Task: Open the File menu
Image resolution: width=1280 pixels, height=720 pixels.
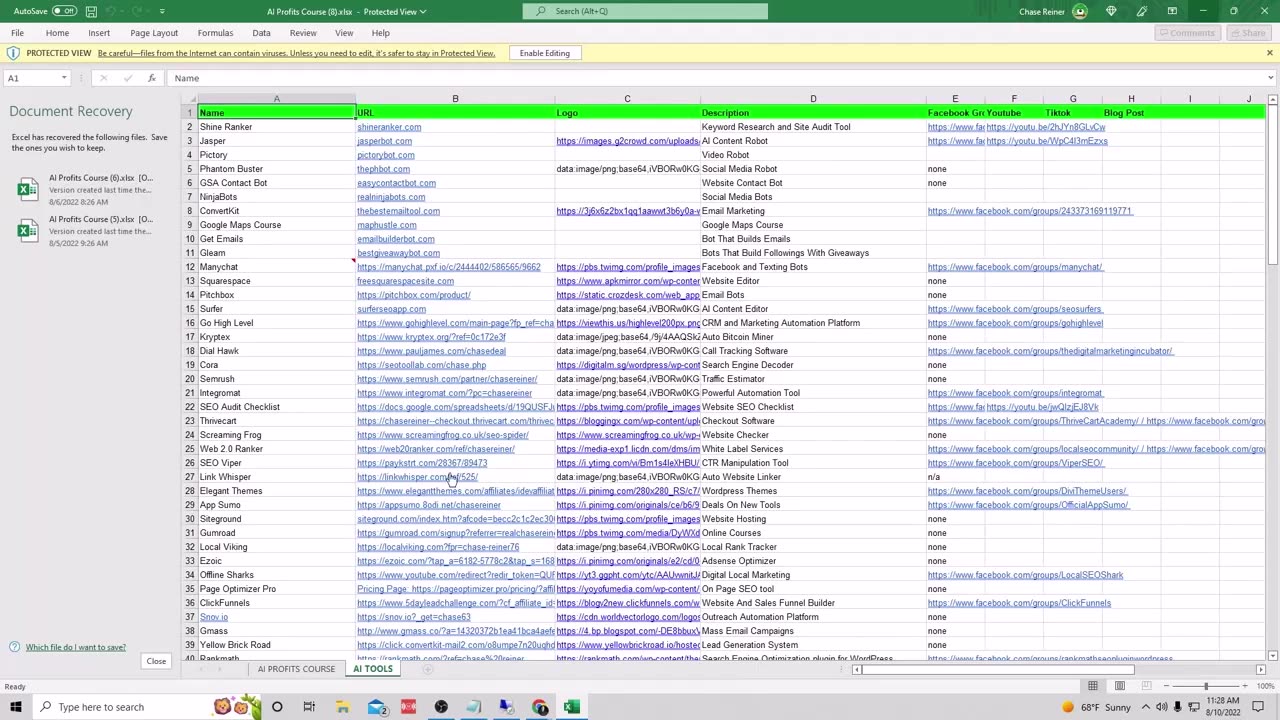Action: (17, 33)
